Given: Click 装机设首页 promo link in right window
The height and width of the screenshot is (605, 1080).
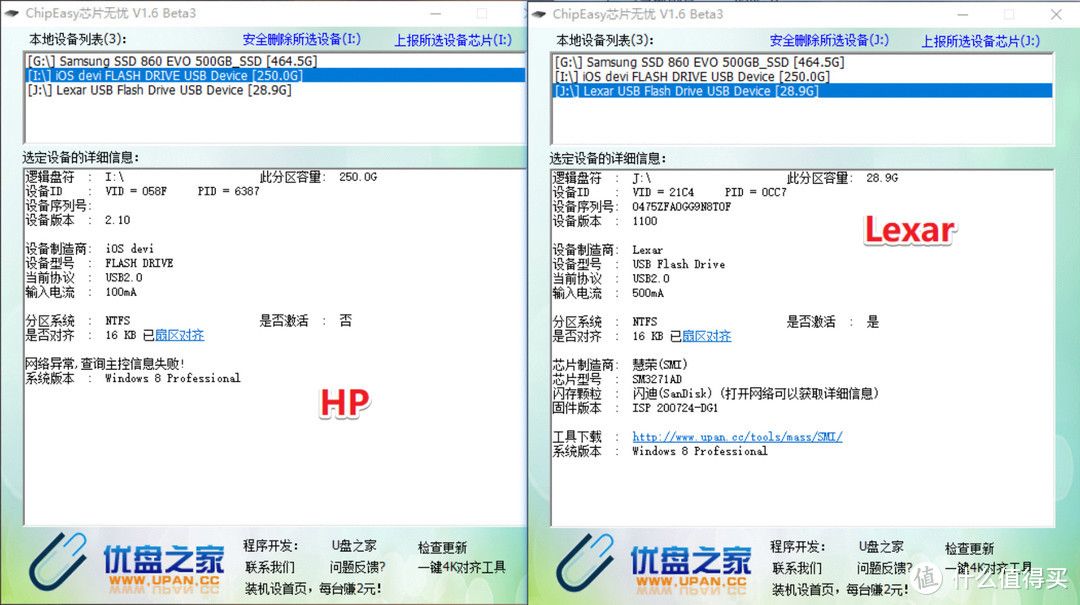Looking at the screenshot, I should click(x=840, y=589).
